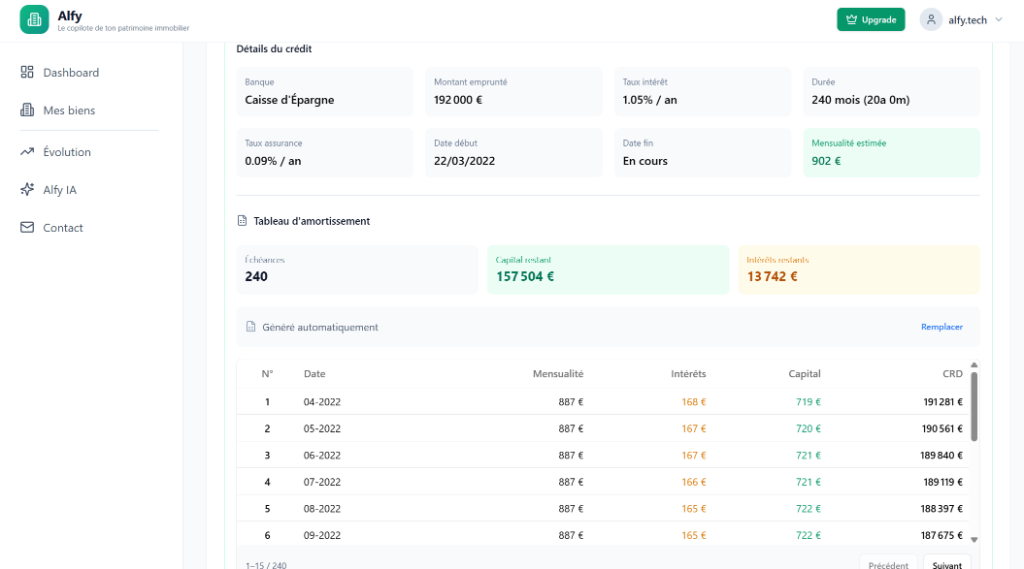The image size is (1024, 569).
Task: Select row date 08-2022
Action: 322,508
